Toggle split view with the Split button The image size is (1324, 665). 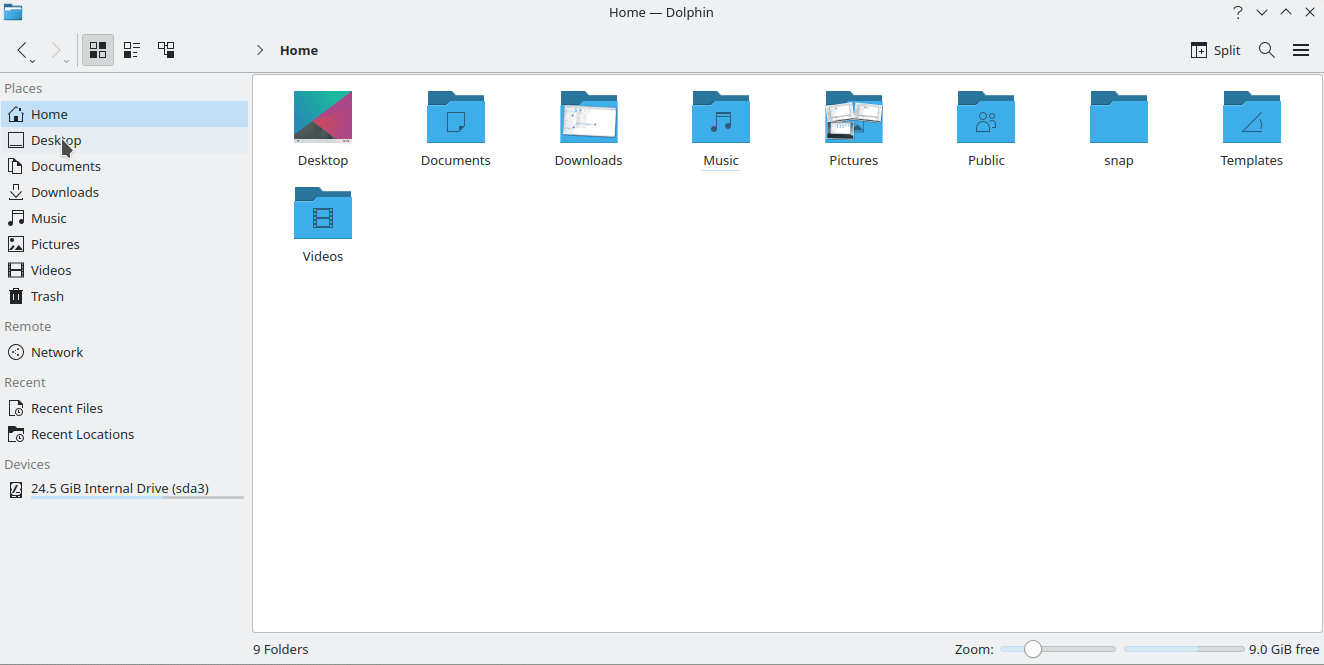1215,50
